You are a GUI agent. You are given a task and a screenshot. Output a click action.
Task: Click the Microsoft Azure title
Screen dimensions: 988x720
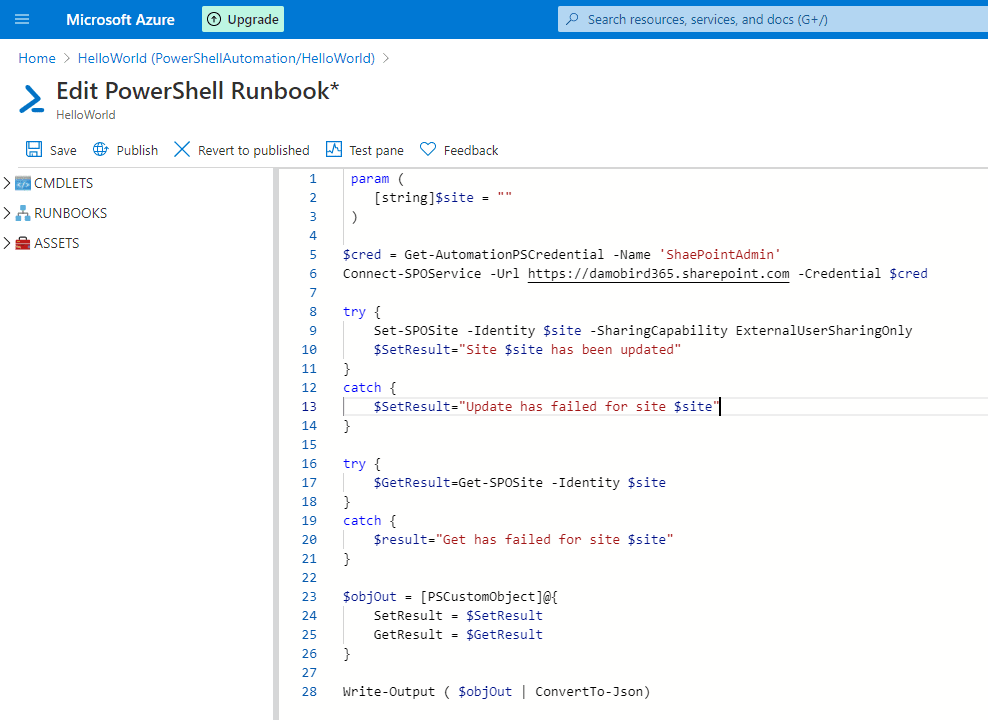point(120,19)
